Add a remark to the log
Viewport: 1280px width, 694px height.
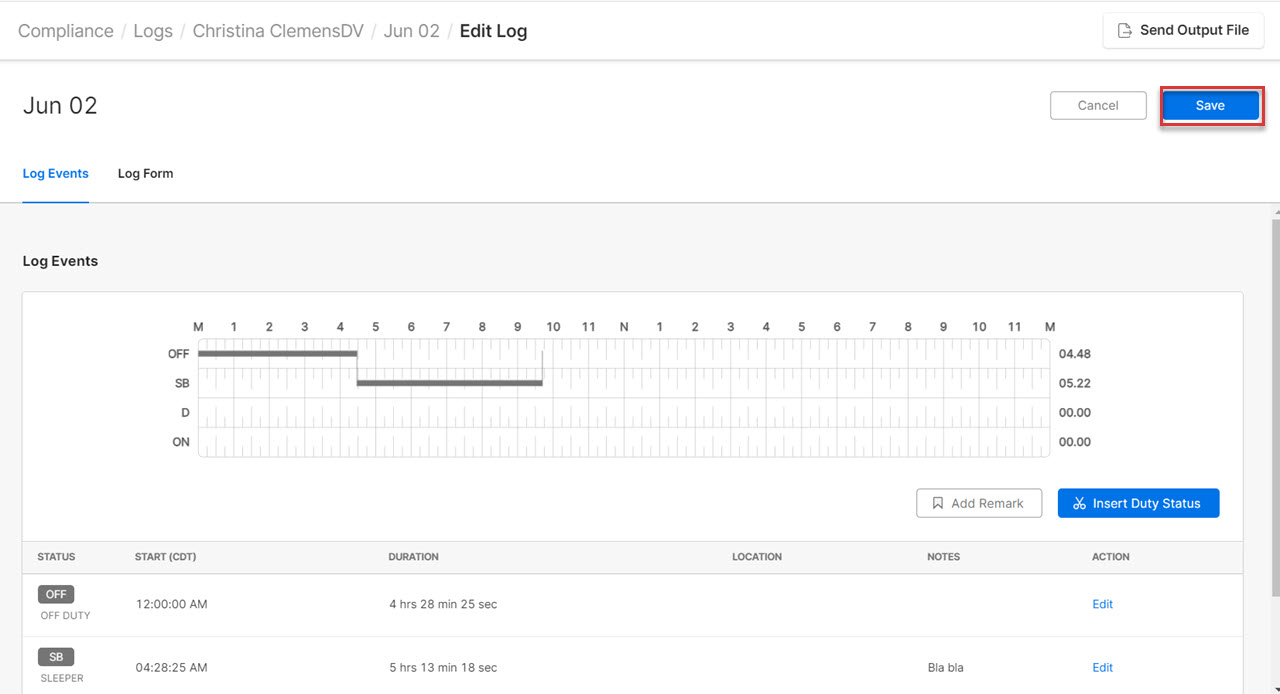tap(979, 503)
